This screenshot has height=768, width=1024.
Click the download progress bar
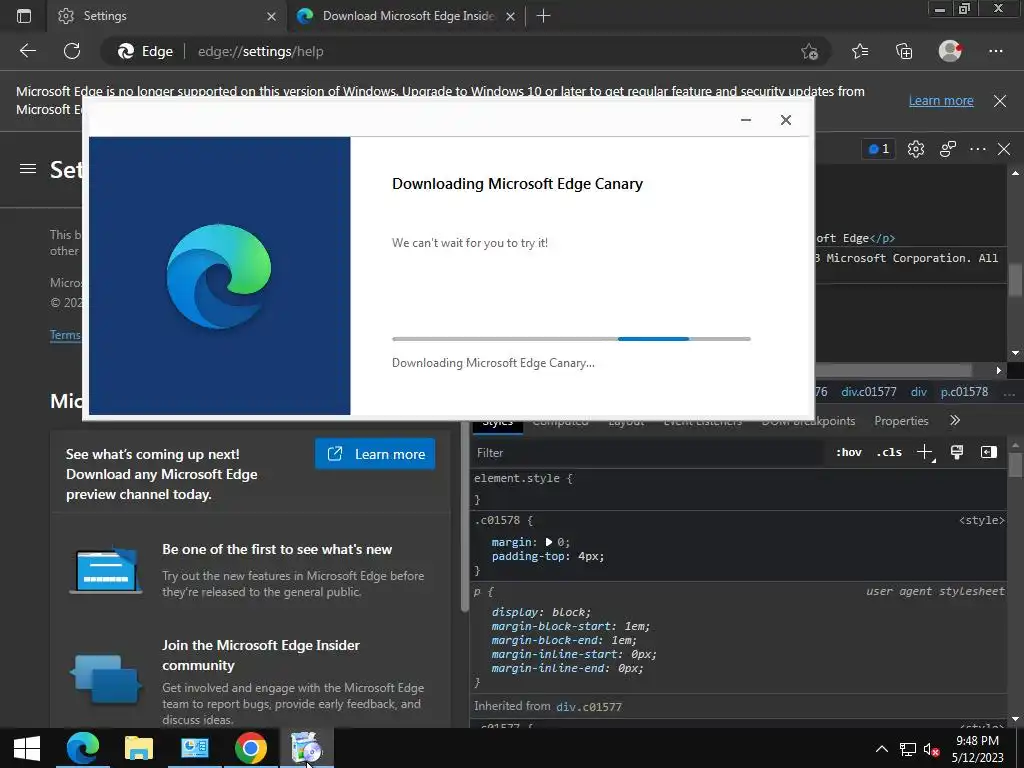click(x=571, y=339)
